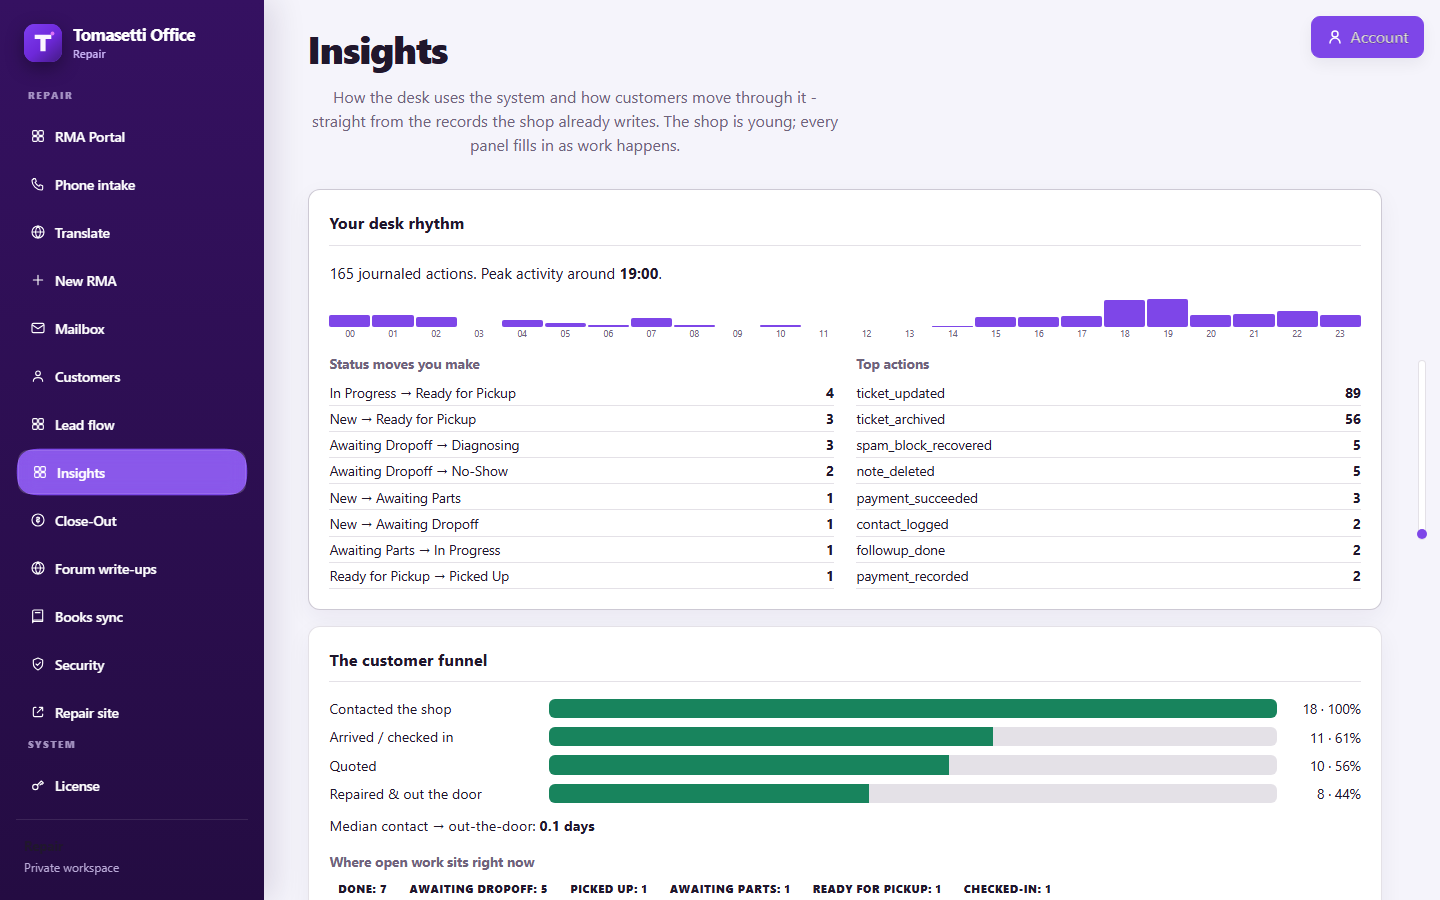Go to the License page
1440x900 pixels.
132,786
